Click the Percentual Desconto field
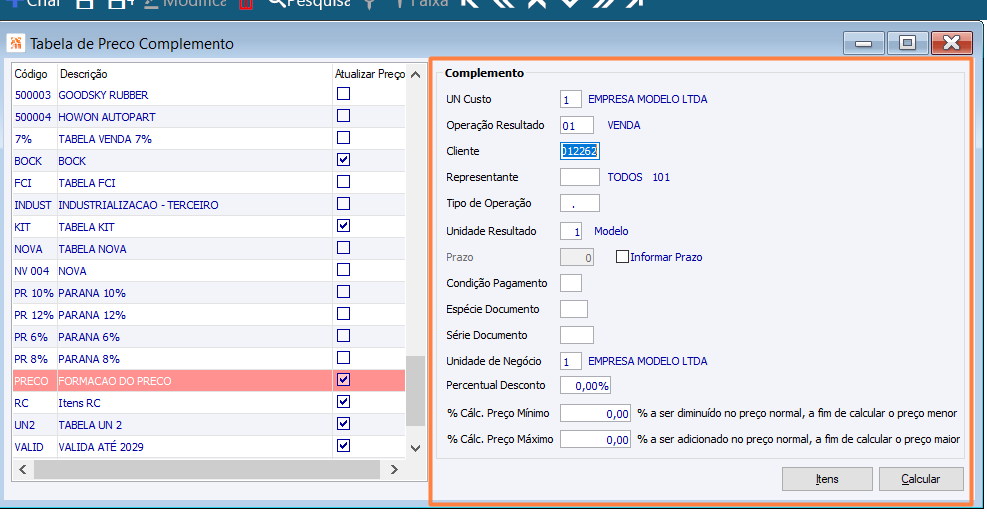Image resolution: width=987 pixels, height=514 pixels. coord(585,385)
